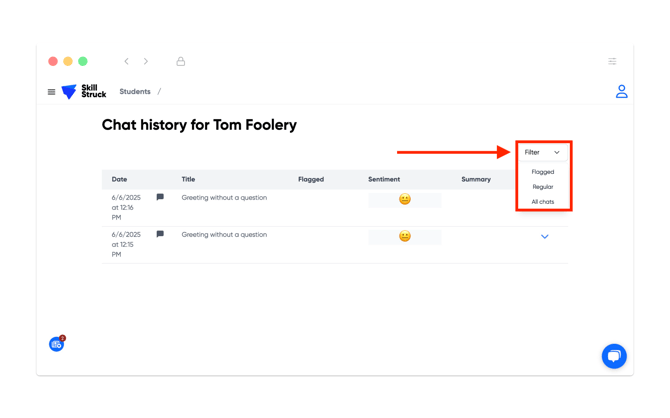Click the Sentiment column header
The width and height of the screenshot is (670, 418).
coord(384,180)
